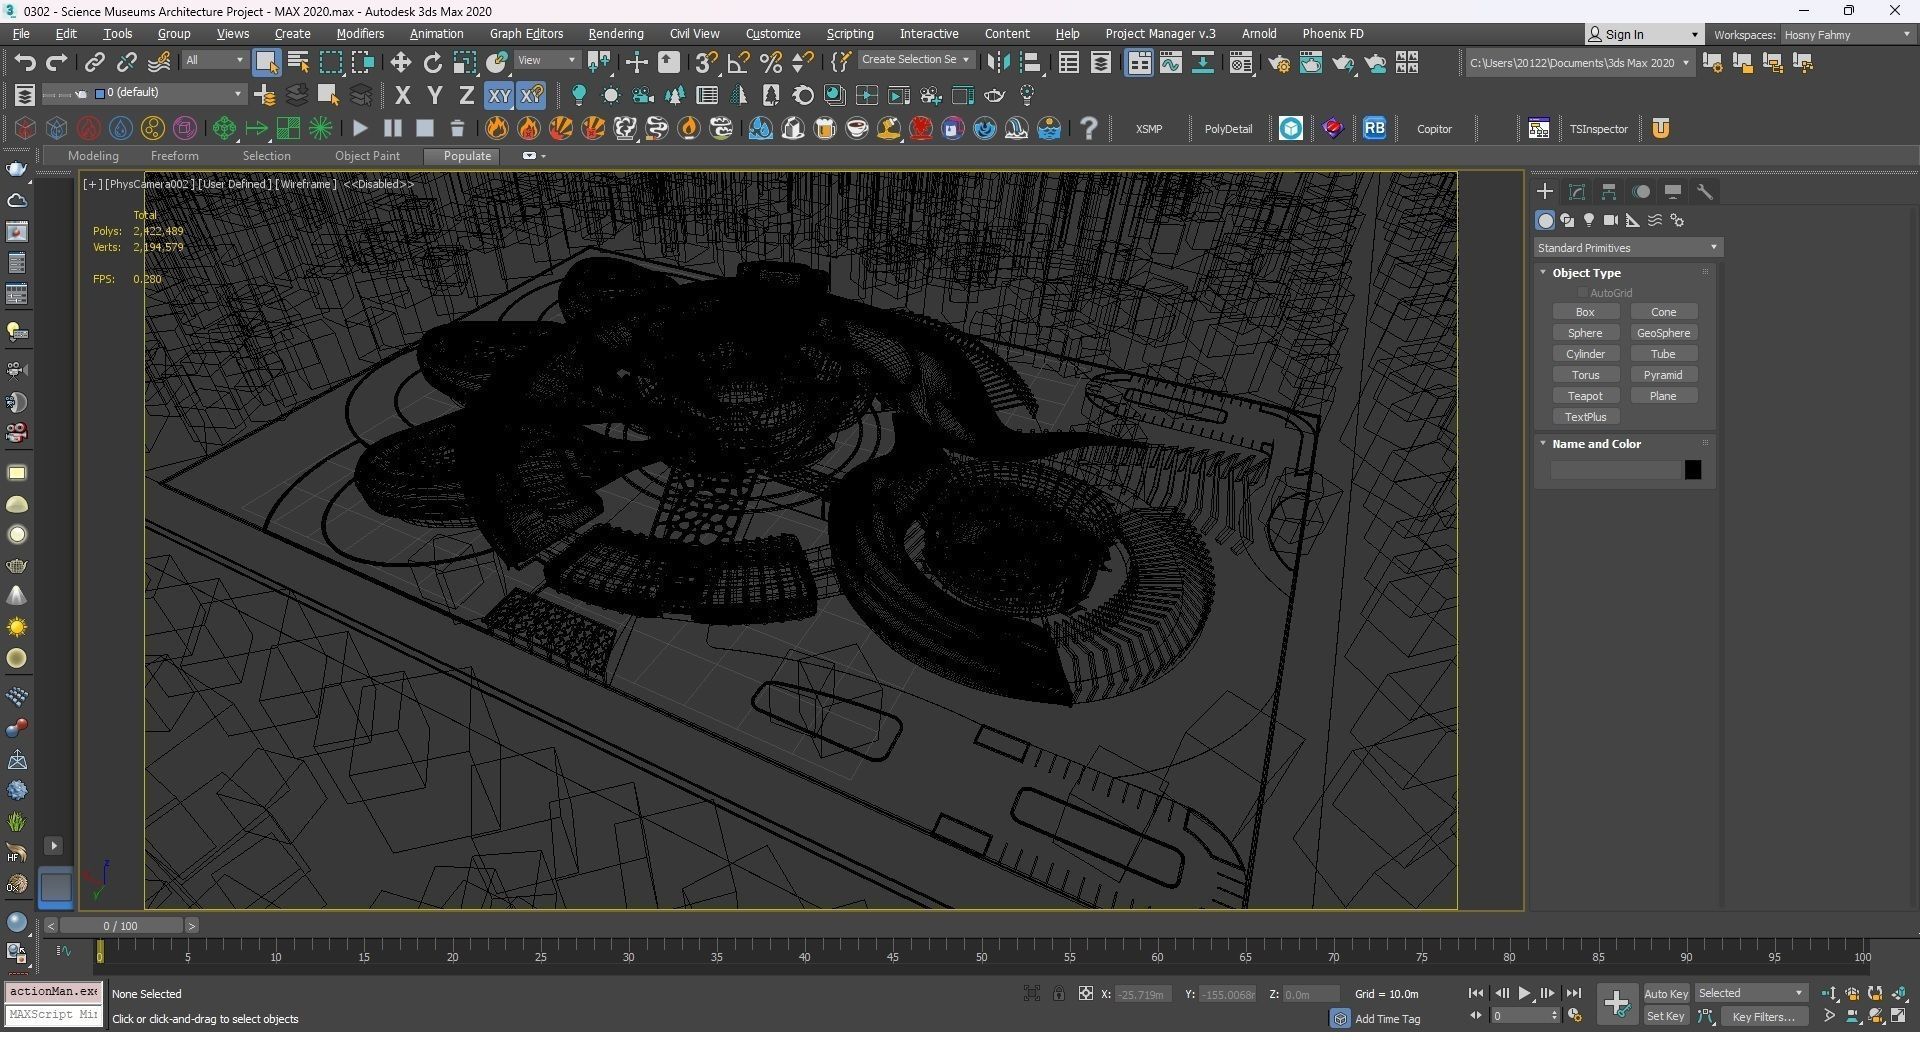This screenshot has height=1040, width=1920.
Task: Select the Geometry category icon
Action: point(1545,221)
